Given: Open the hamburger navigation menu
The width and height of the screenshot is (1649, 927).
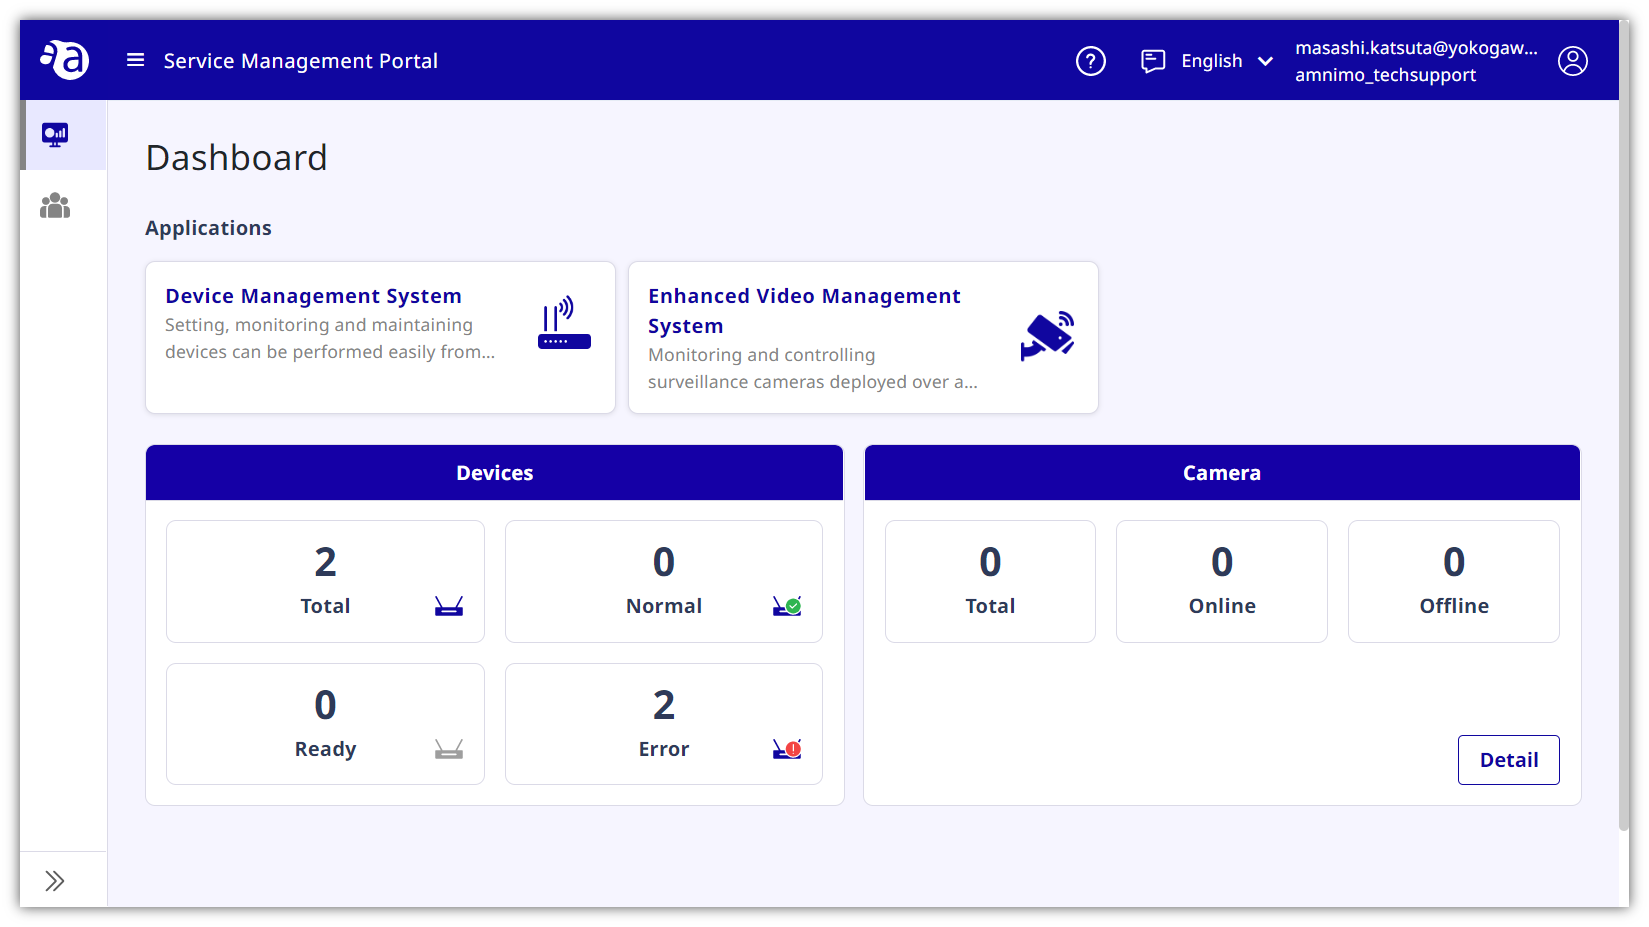Looking at the screenshot, I should (x=135, y=60).
